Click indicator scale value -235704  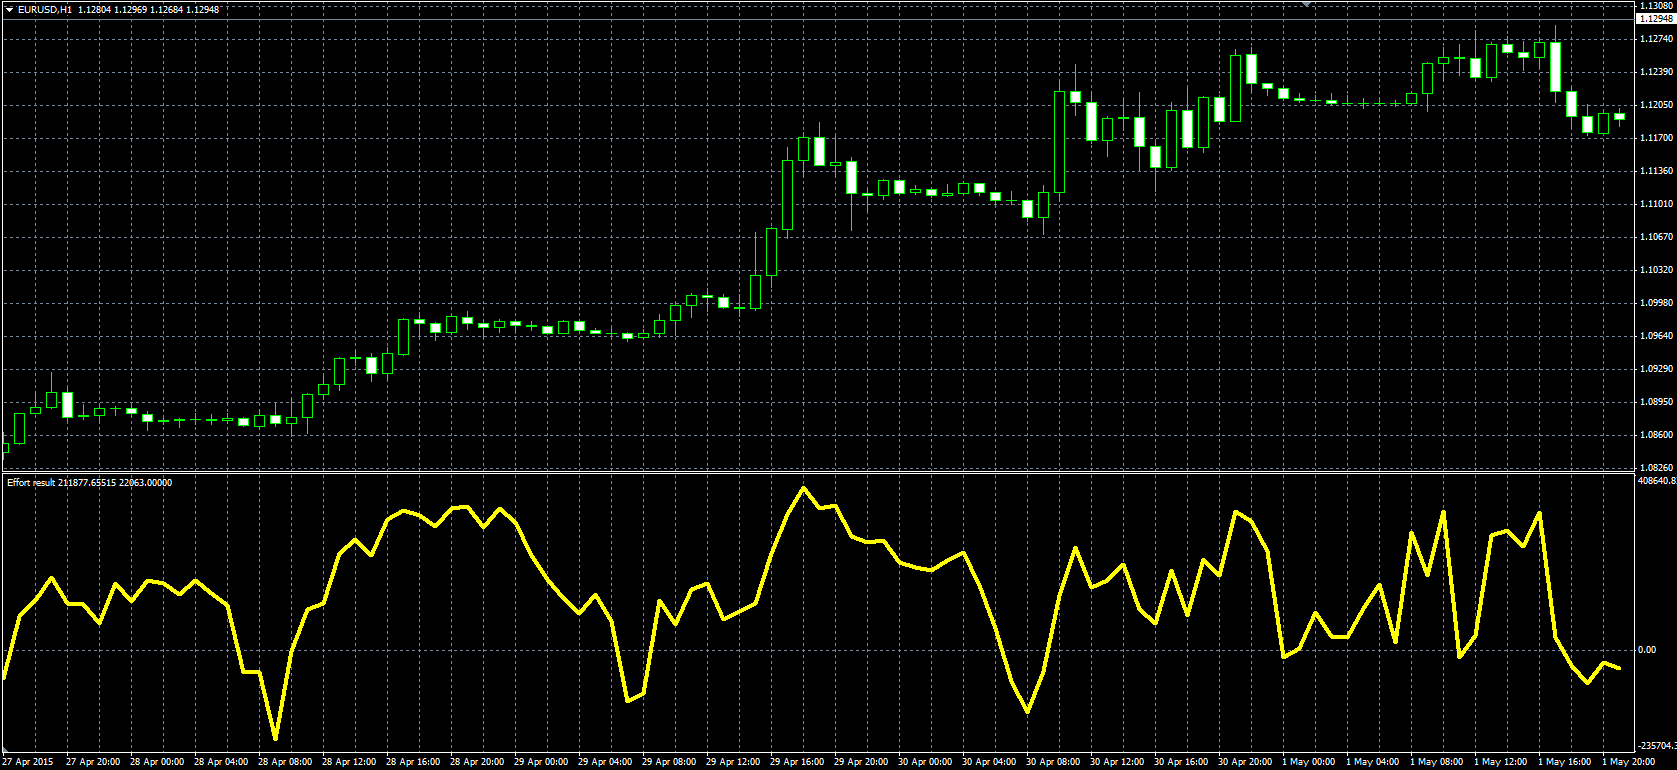pos(1658,746)
